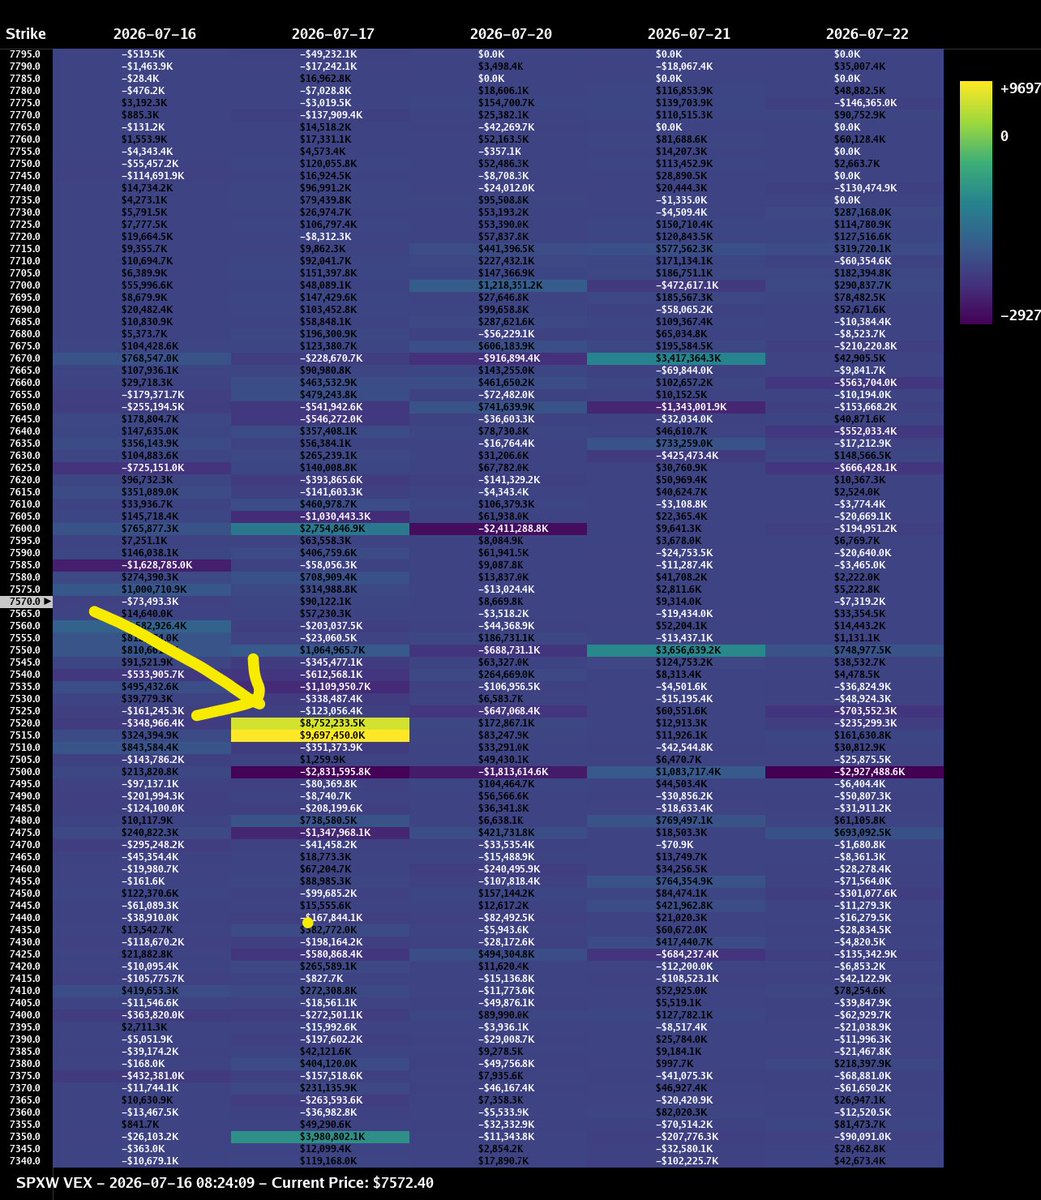Click the $708,909.4K cell at strike 7580
Image resolution: width=1041 pixels, height=1200 pixels.
point(320,577)
